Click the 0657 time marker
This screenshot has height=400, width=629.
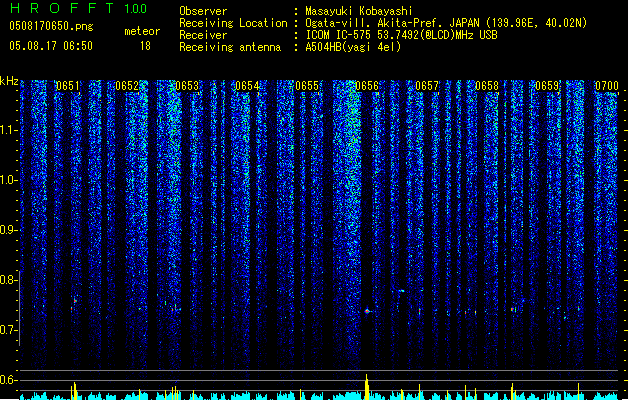[427, 86]
